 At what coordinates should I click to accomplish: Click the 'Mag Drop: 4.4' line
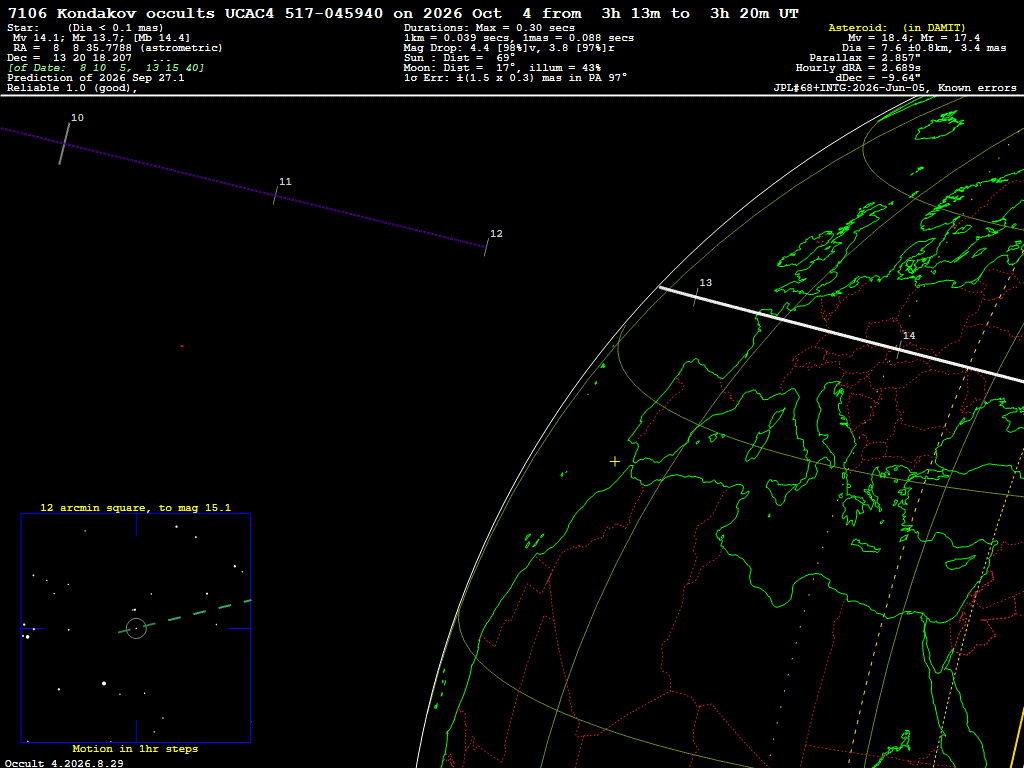click(509, 48)
